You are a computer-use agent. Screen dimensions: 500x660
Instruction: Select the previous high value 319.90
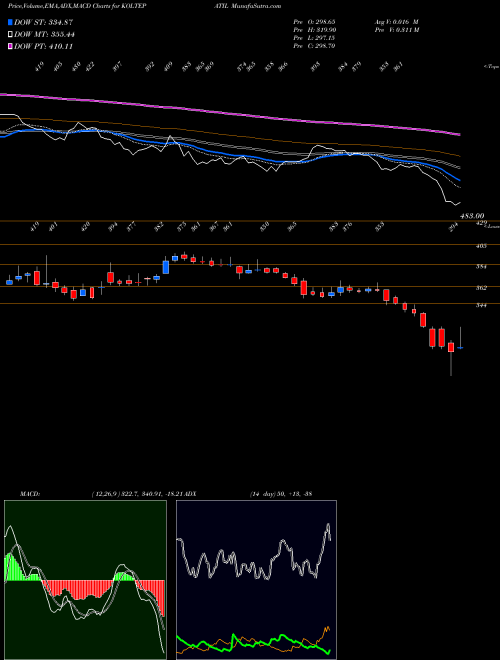point(324,30)
